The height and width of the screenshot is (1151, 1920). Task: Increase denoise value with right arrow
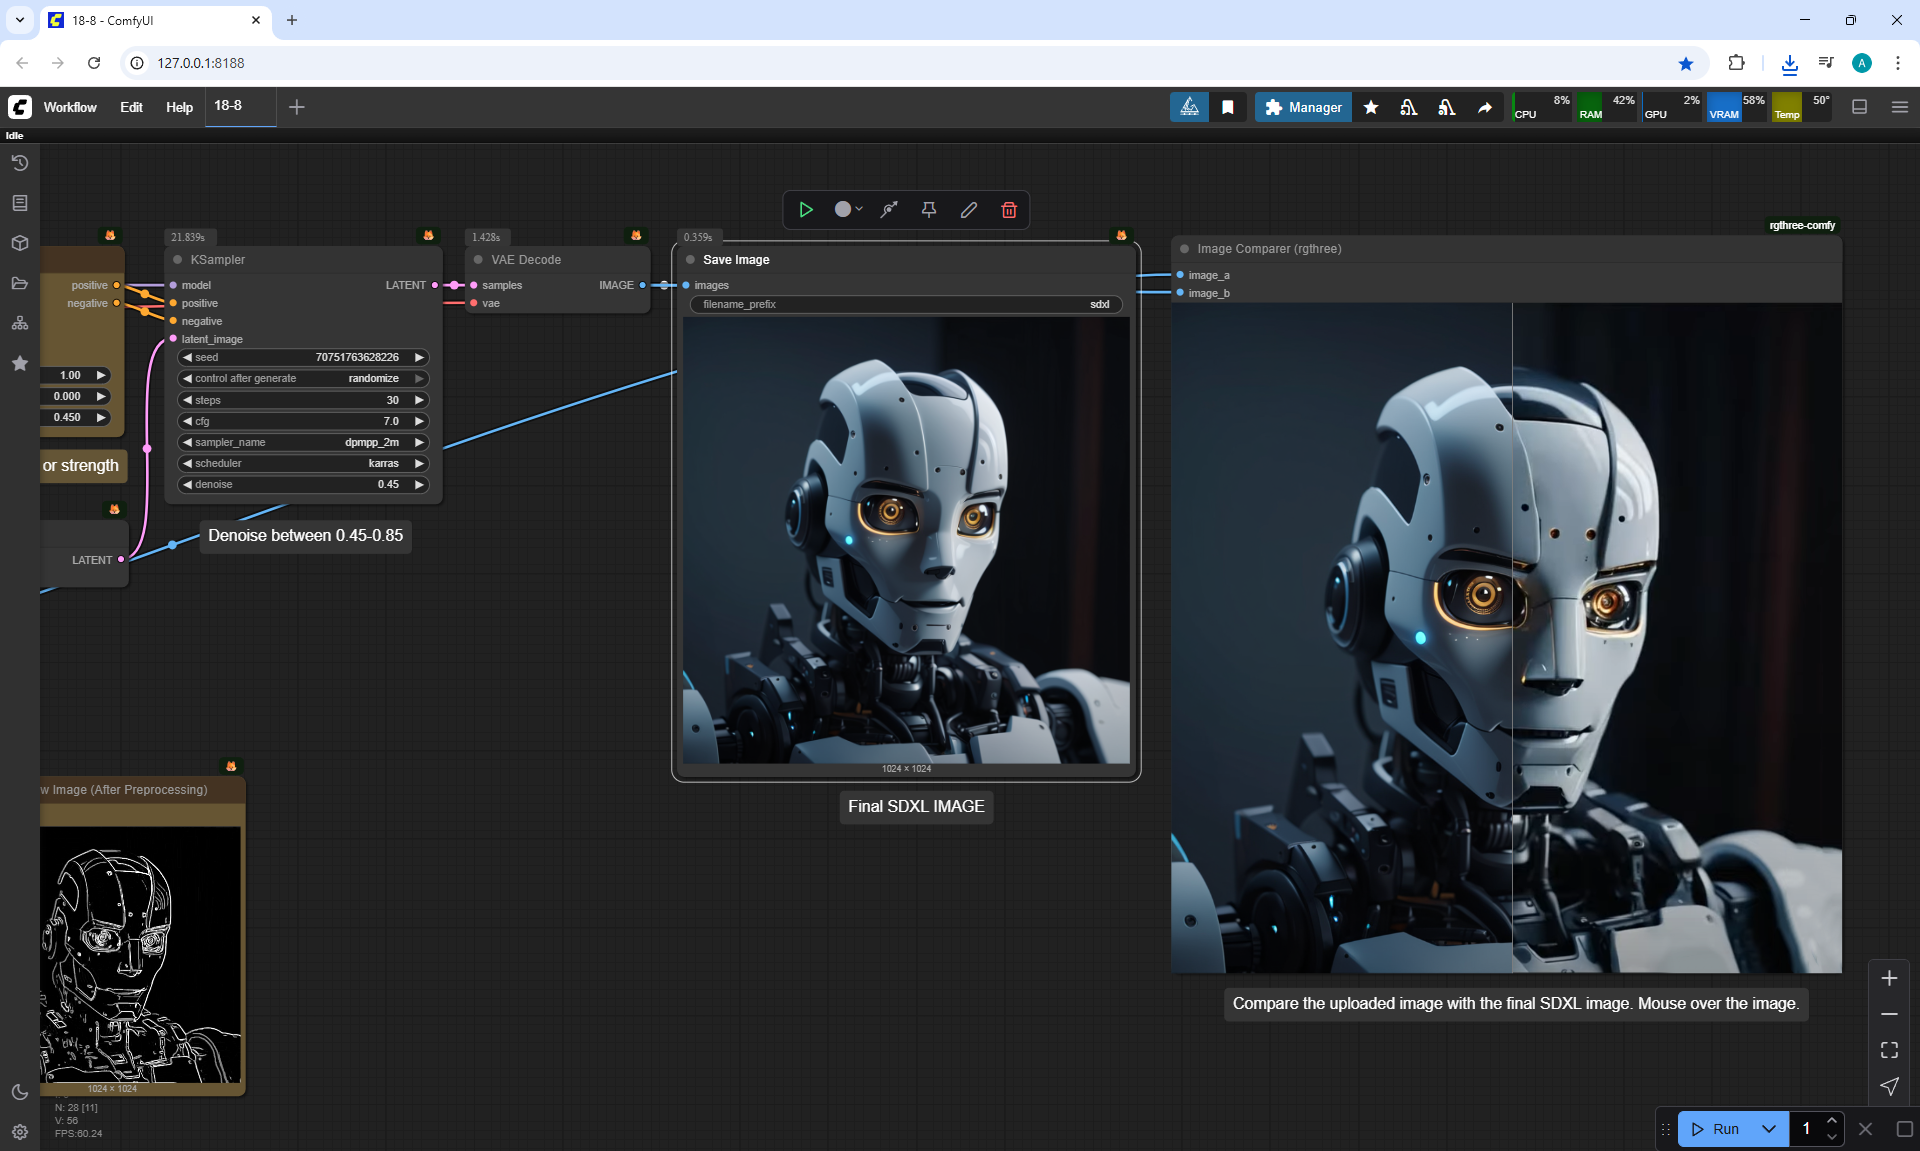pyautogui.click(x=419, y=484)
